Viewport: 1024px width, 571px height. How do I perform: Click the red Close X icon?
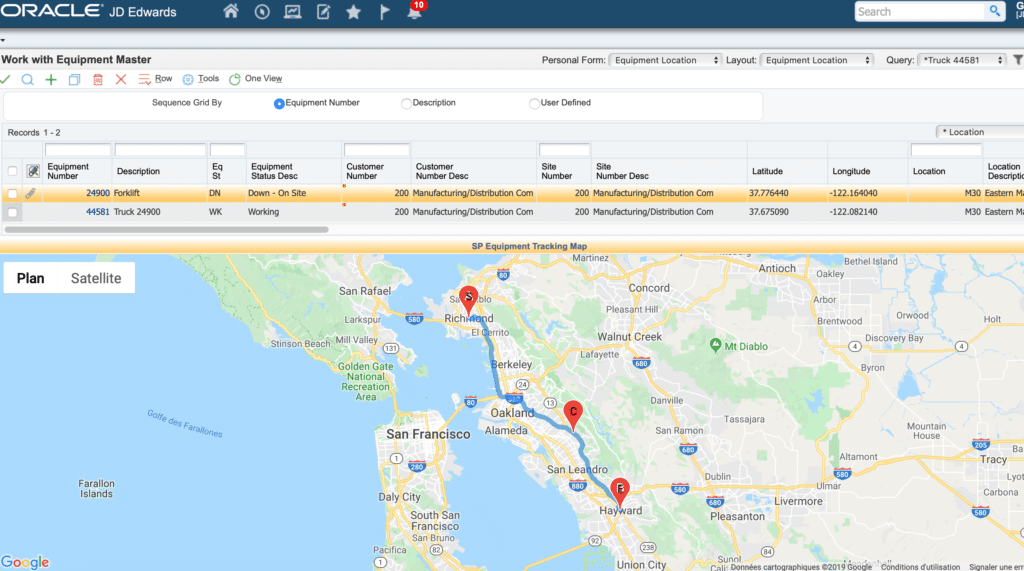click(x=121, y=80)
